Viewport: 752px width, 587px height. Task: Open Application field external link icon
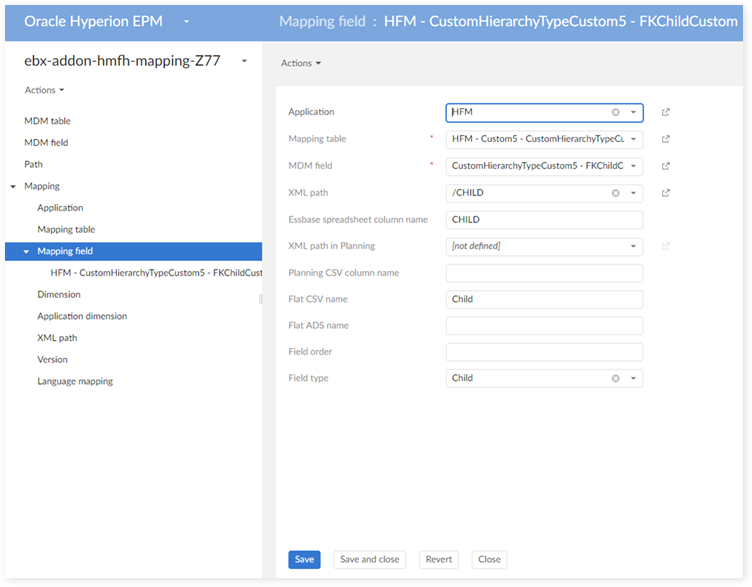(666, 113)
